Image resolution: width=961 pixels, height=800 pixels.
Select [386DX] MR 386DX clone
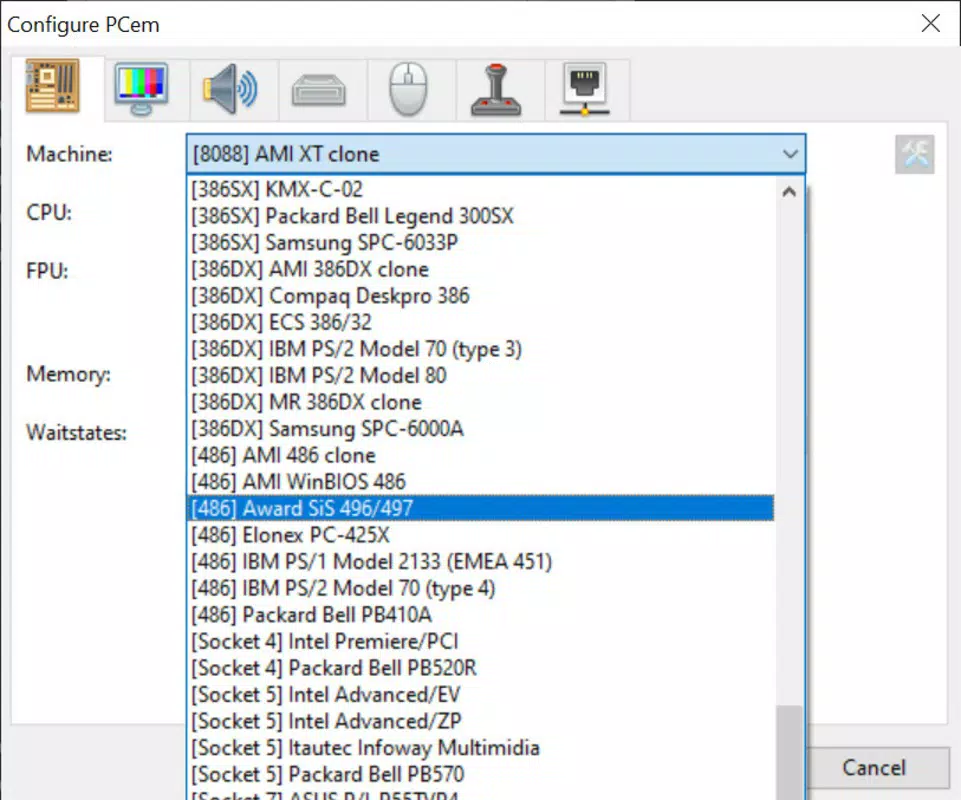coord(480,402)
